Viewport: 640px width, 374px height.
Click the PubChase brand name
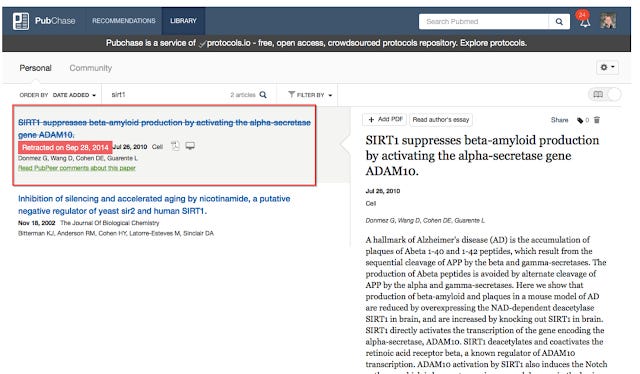coord(55,21)
